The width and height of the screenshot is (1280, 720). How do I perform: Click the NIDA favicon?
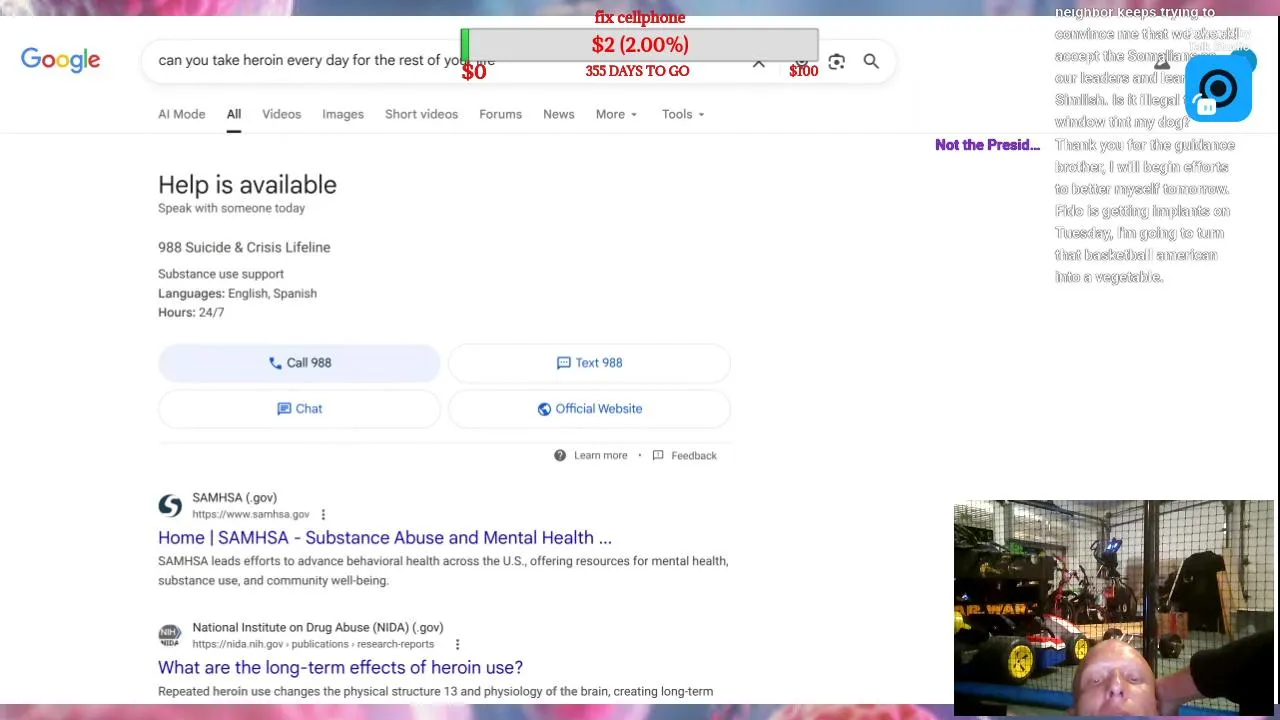point(170,635)
